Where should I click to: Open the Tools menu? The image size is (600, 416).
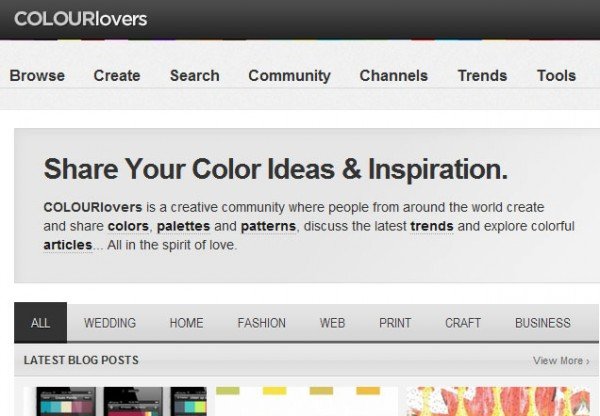(x=556, y=75)
